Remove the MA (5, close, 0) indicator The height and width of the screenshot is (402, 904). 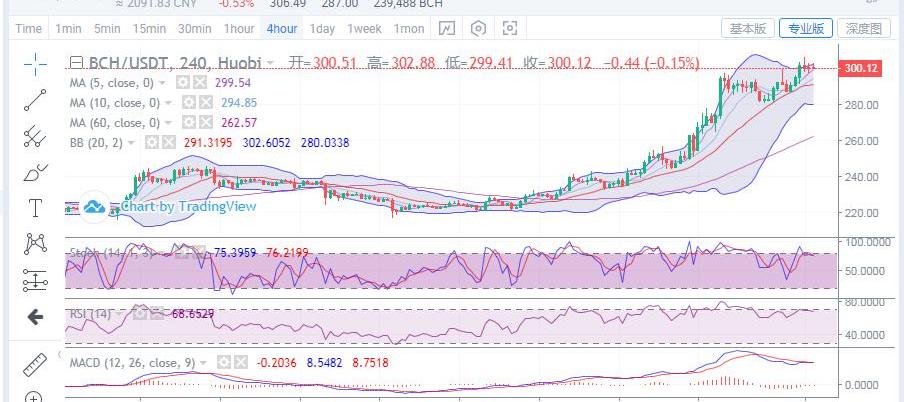(202, 83)
